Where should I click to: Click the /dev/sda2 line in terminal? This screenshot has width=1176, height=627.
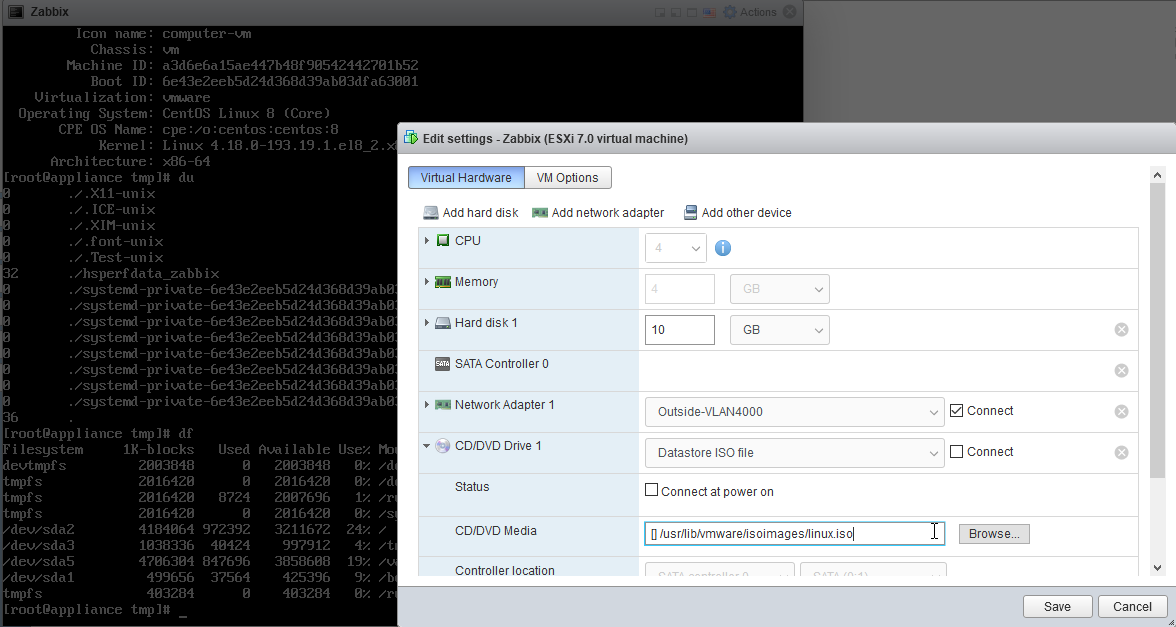pyautogui.click(x=200, y=530)
